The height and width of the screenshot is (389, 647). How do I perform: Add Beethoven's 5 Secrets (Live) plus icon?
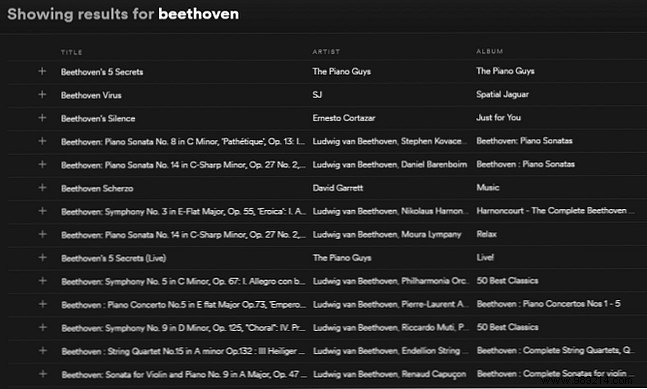(x=42, y=258)
